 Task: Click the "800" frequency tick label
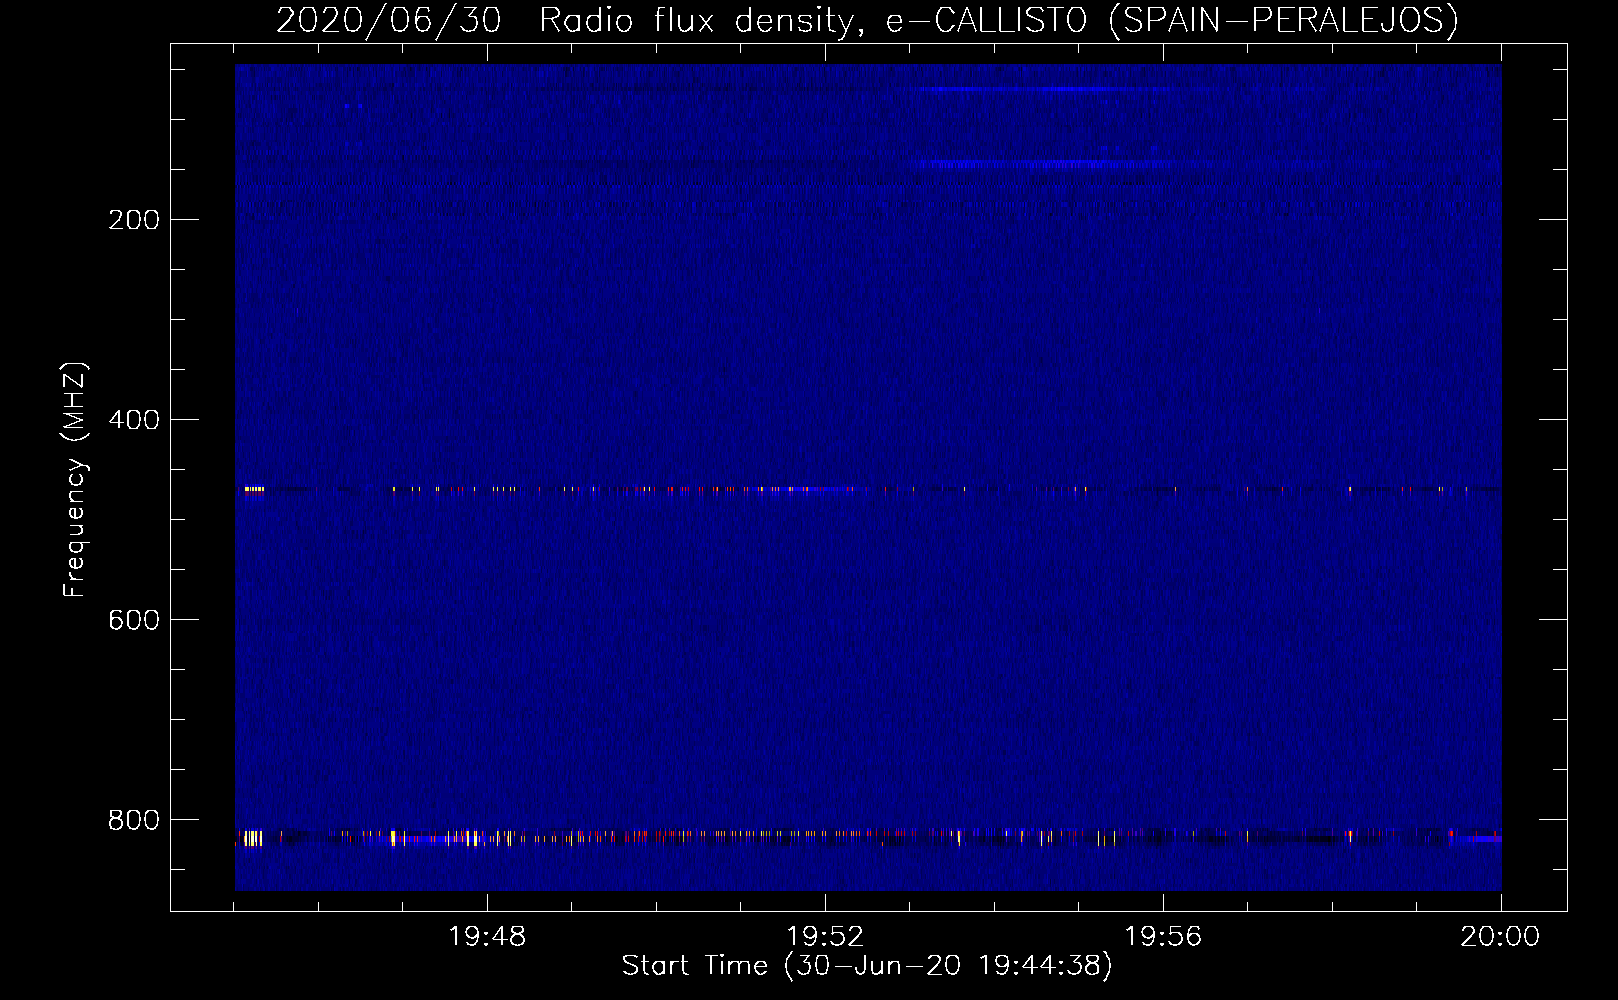[x=134, y=820]
